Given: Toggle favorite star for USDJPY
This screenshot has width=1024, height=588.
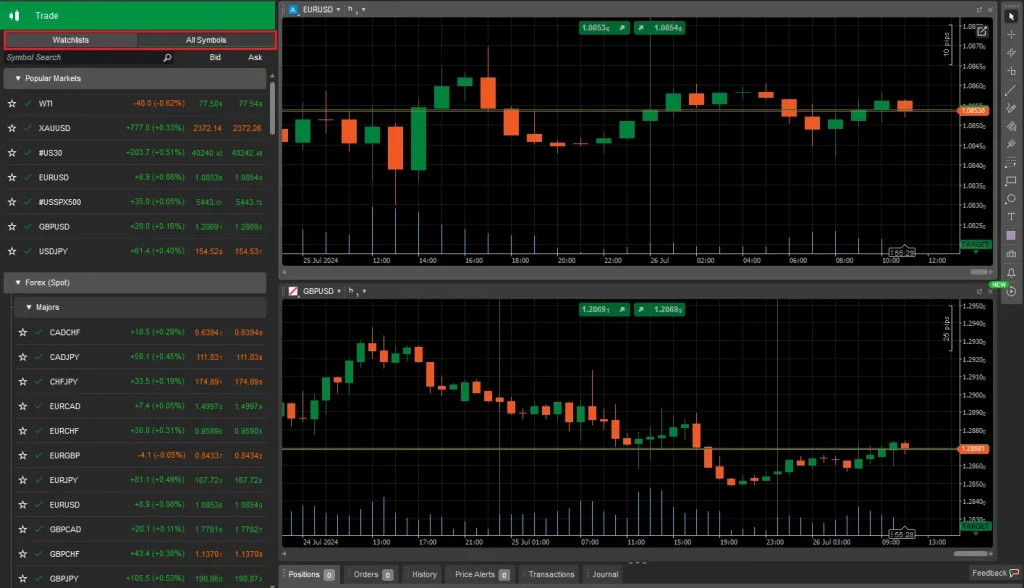Looking at the screenshot, I should click(x=12, y=251).
